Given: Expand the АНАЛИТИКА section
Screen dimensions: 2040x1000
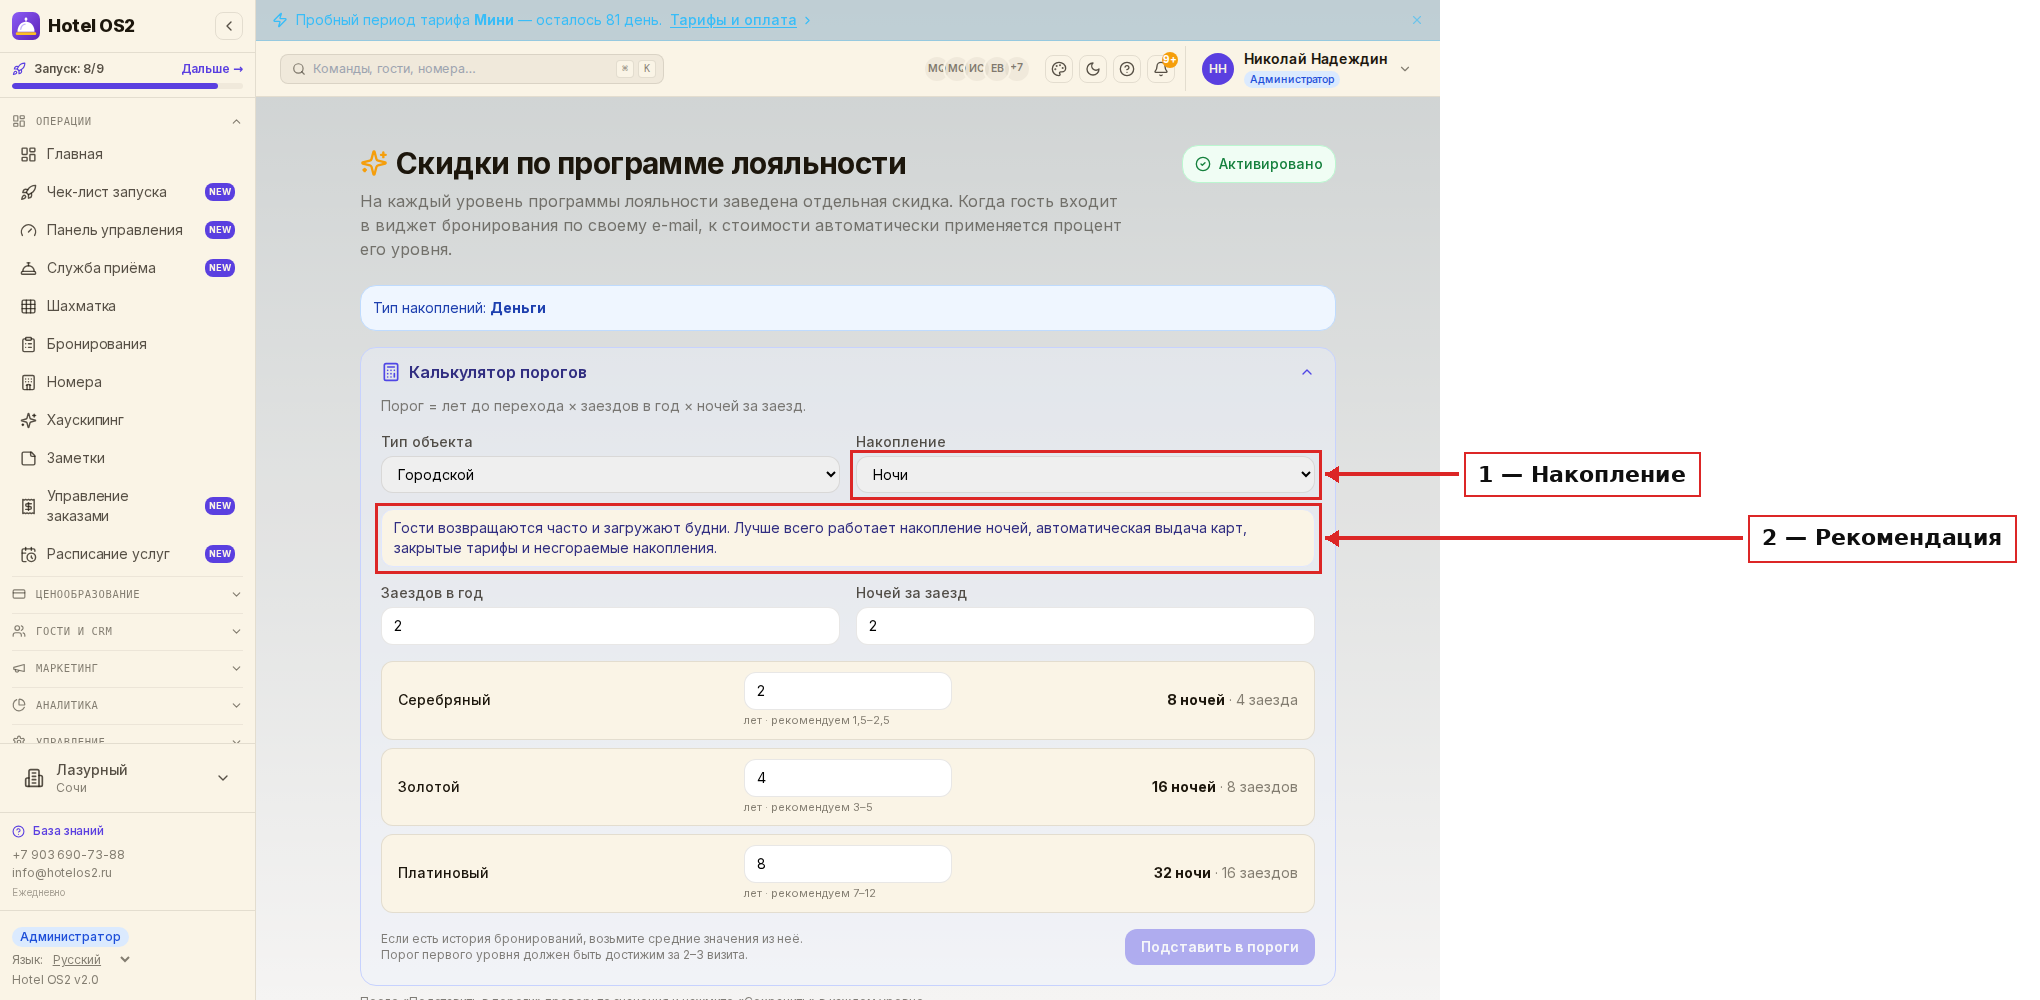Looking at the screenshot, I should (x=127, y=705).
